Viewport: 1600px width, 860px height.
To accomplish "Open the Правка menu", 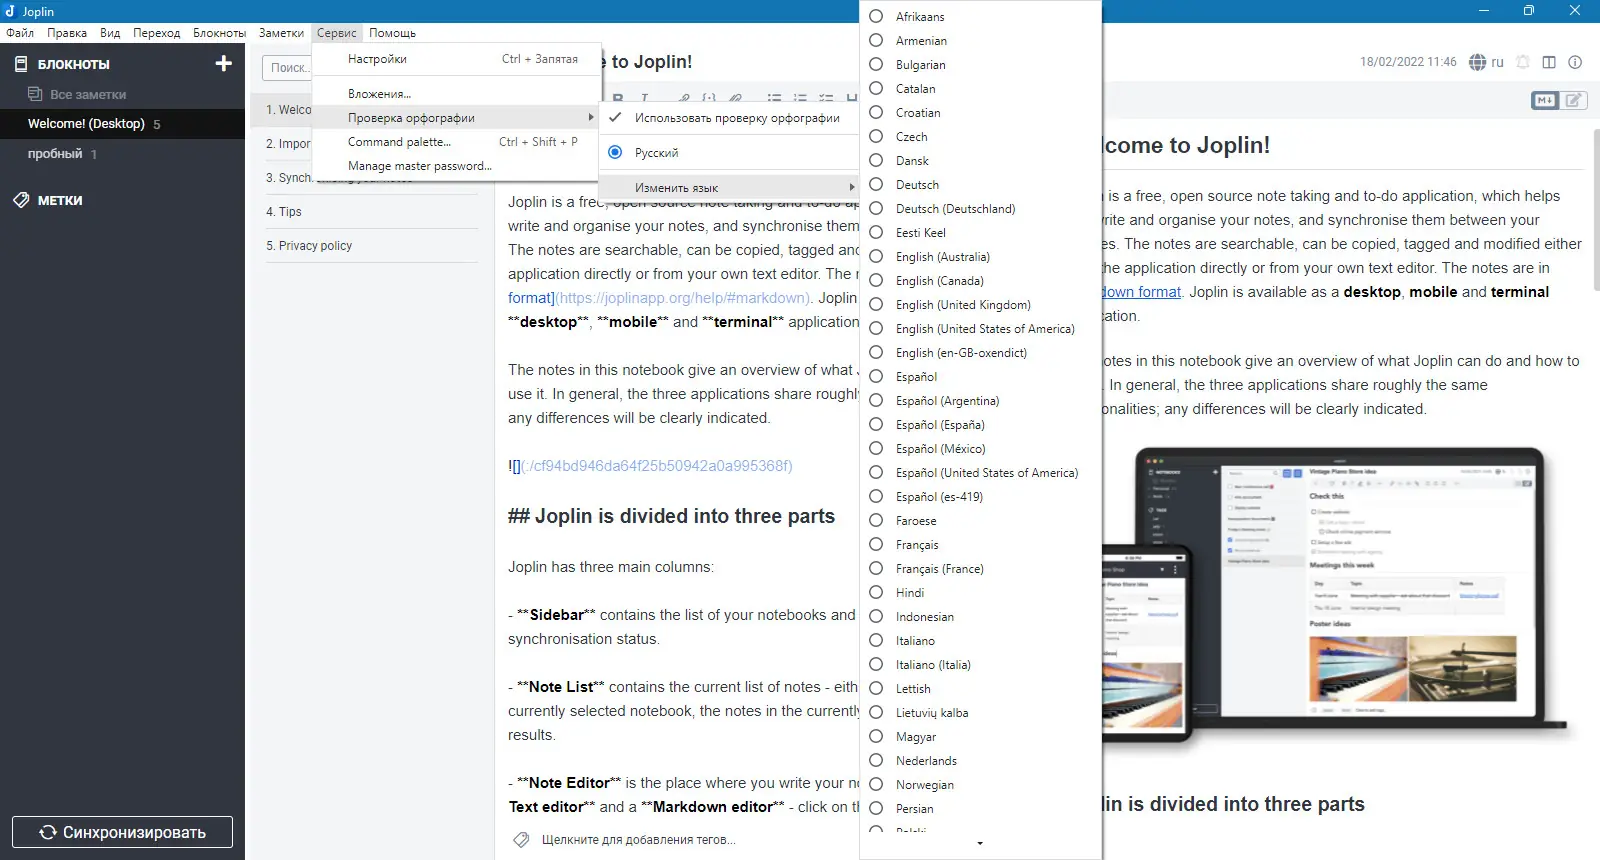I will click(x=67, y=33).
